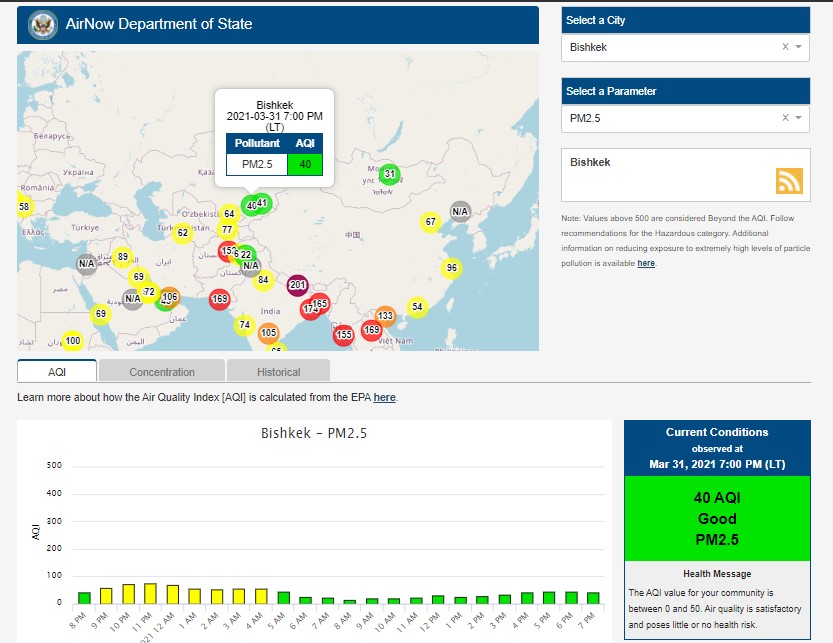Switch to the Concentration tab

tap(162, 372)
